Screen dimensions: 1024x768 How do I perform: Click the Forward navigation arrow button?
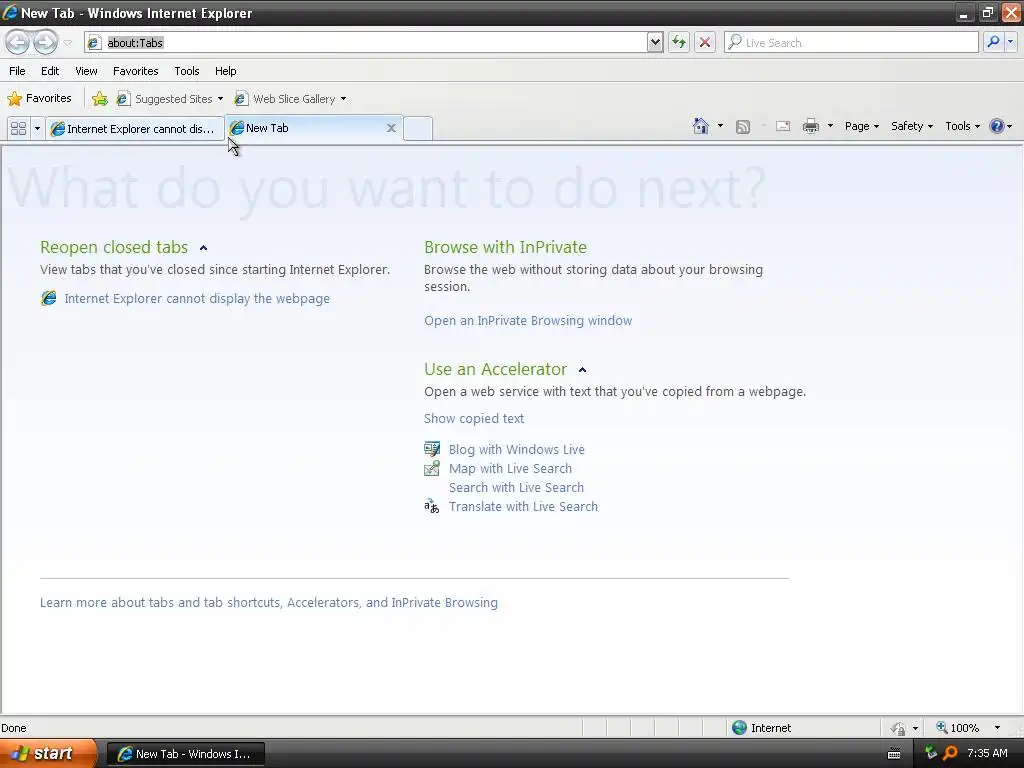pyautogui.click(x=45, y=42)
